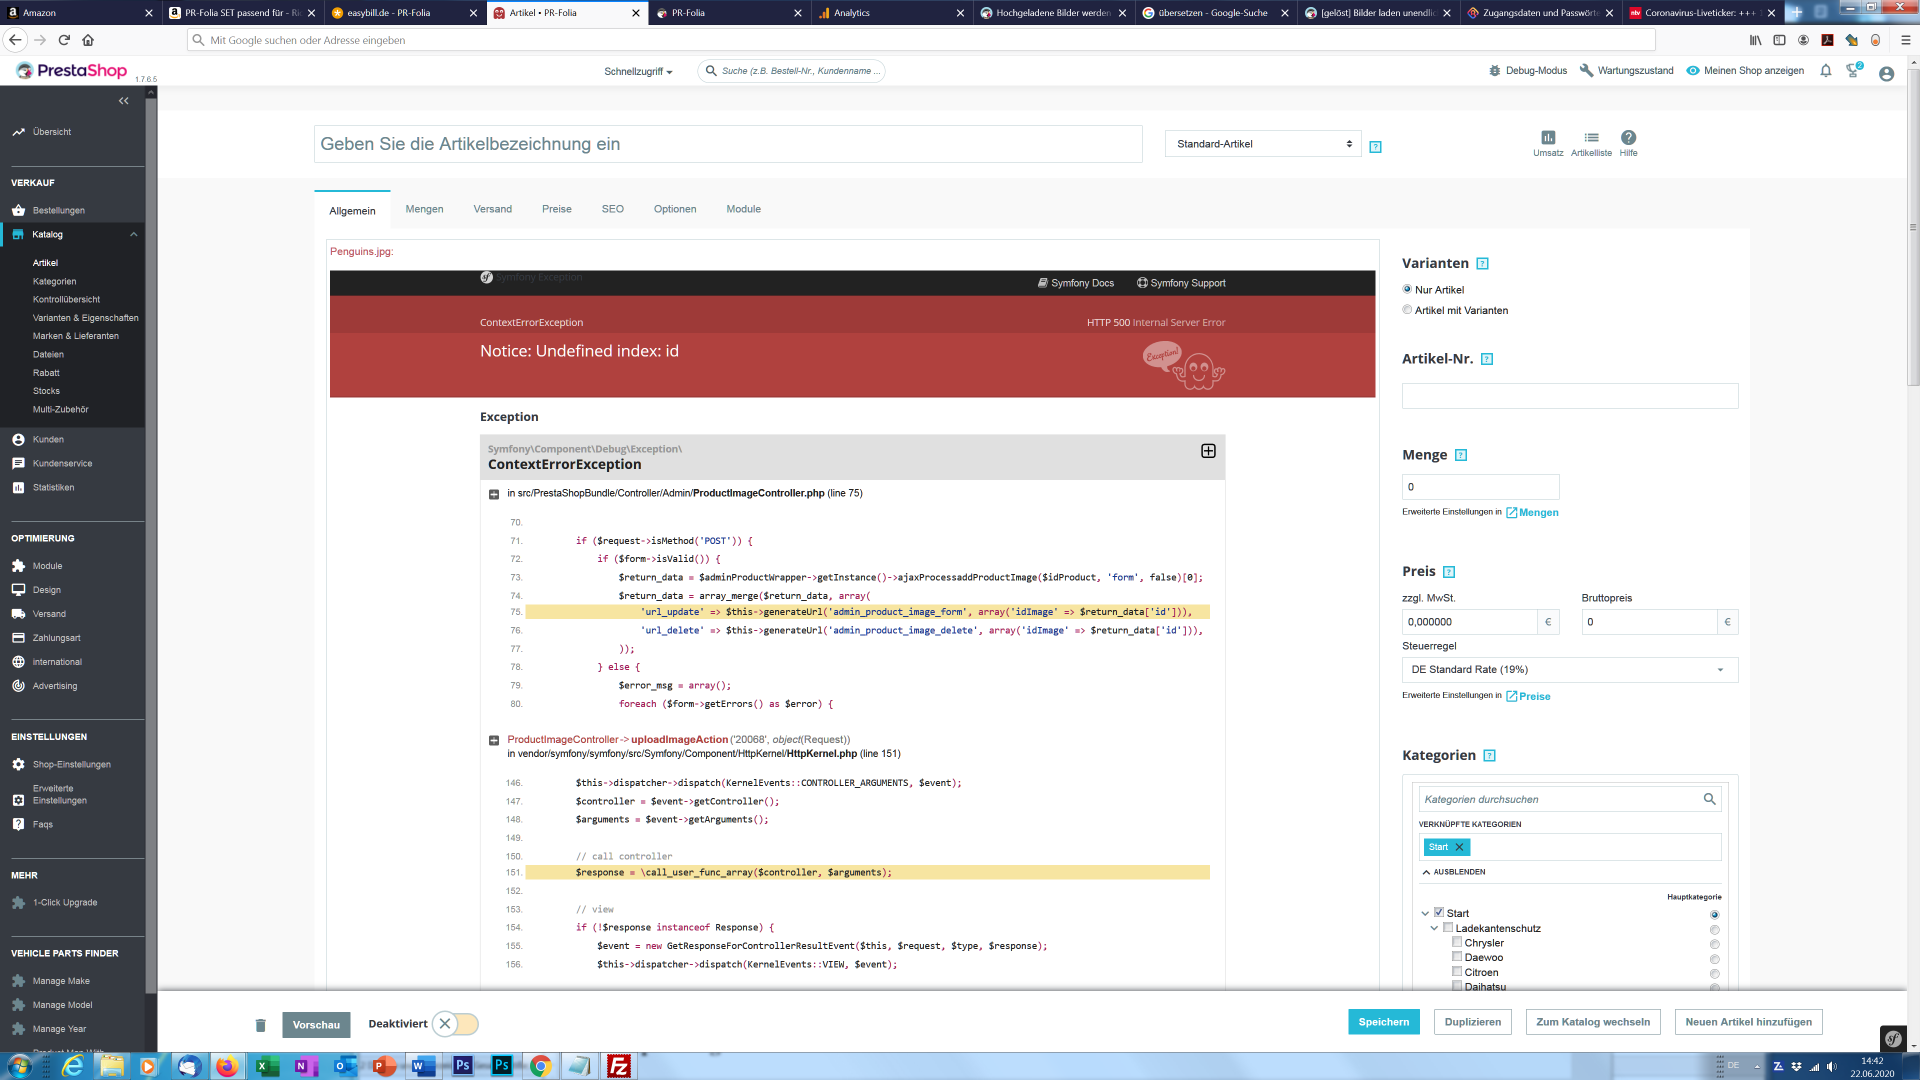
Task: Select Artikel mit Varianten radio button
Action: [1407, 310]
